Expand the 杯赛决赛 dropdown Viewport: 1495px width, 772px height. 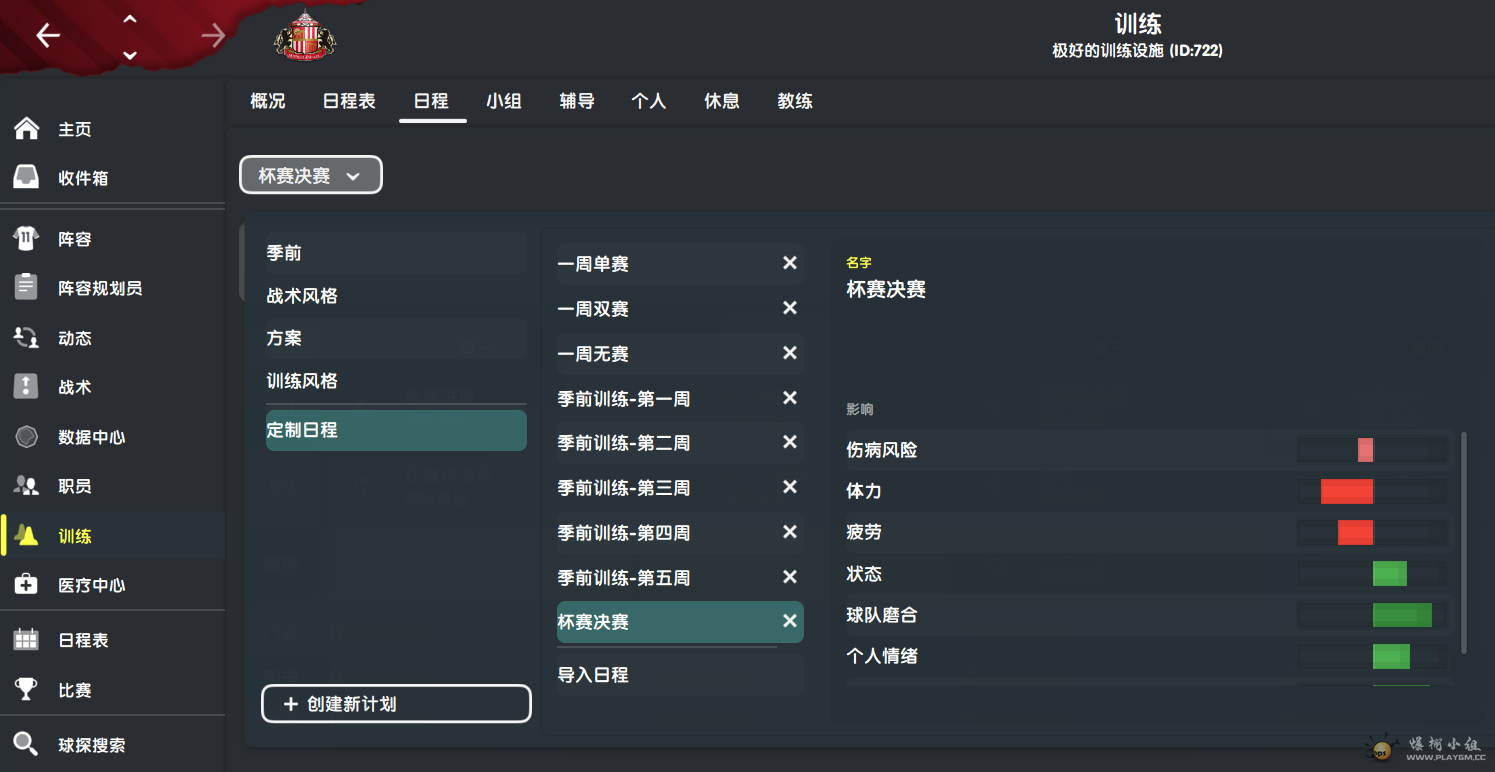tap(310, 176)
